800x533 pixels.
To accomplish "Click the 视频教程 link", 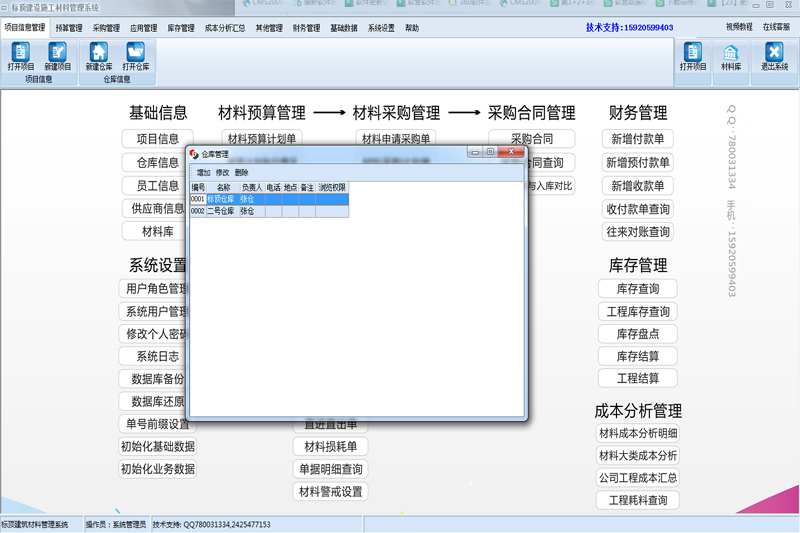I will [x=739, y=27].
